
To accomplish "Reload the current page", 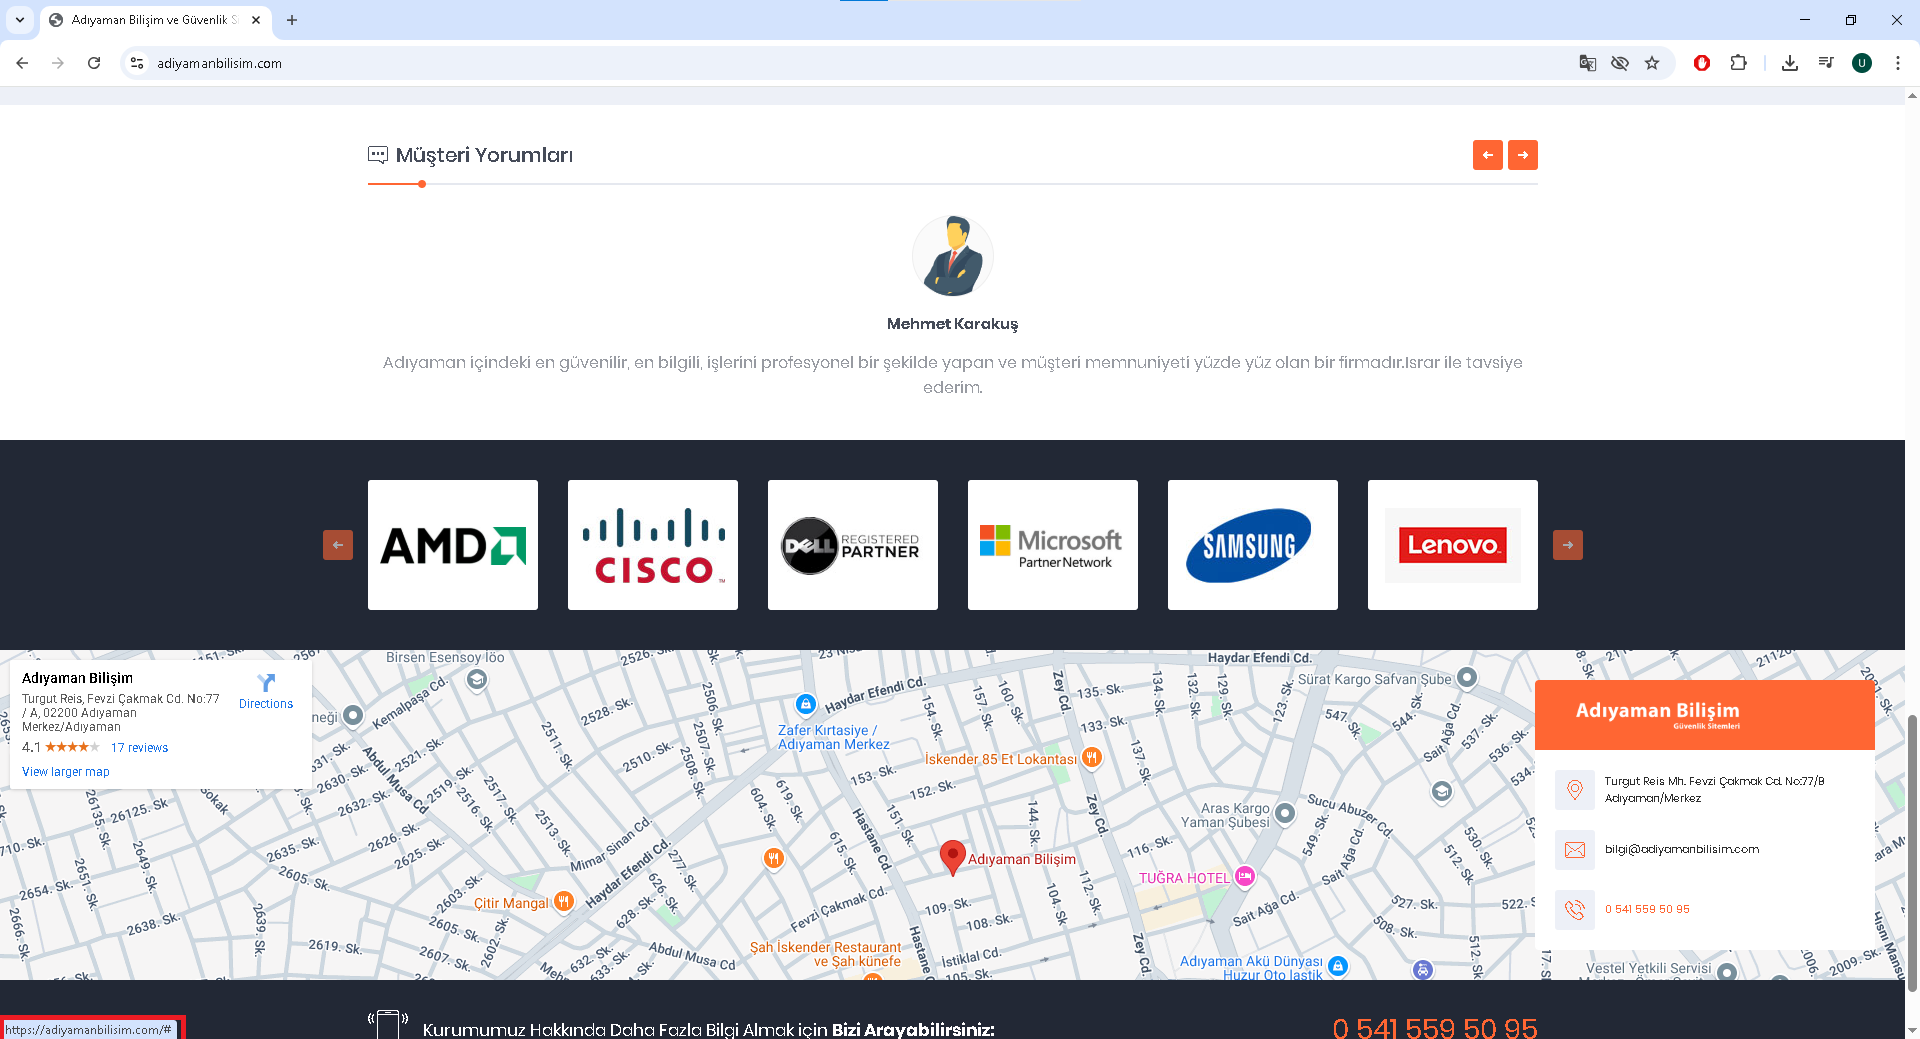I will coord(94,63).
